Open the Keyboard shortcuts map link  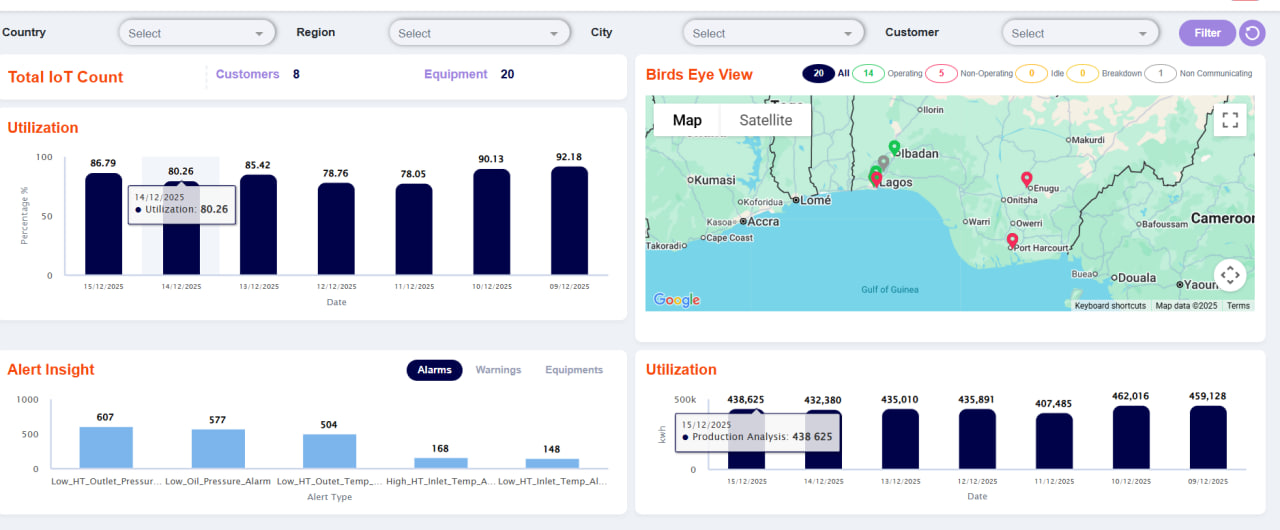click(1110, 306)
